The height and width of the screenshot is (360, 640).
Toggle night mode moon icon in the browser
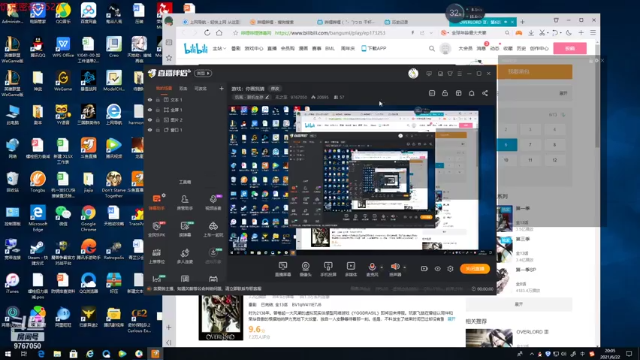tap(569, 33)
